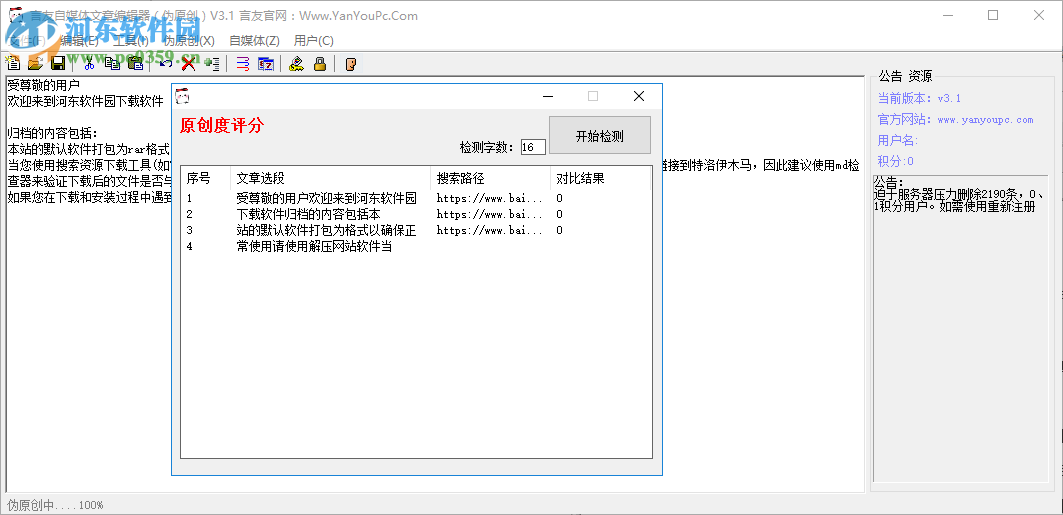1063x515 pixels.
Task: Click the editor line 受尊敬的用户
Action: pyautogui.click(x=43, y=86)
